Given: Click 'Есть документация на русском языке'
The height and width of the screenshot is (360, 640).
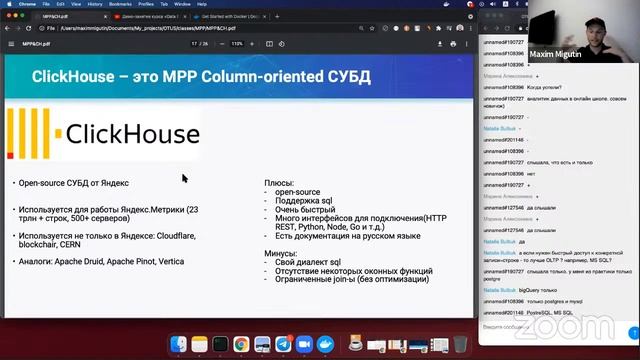Looking at the screenshot, I should [x=348, y=236].
